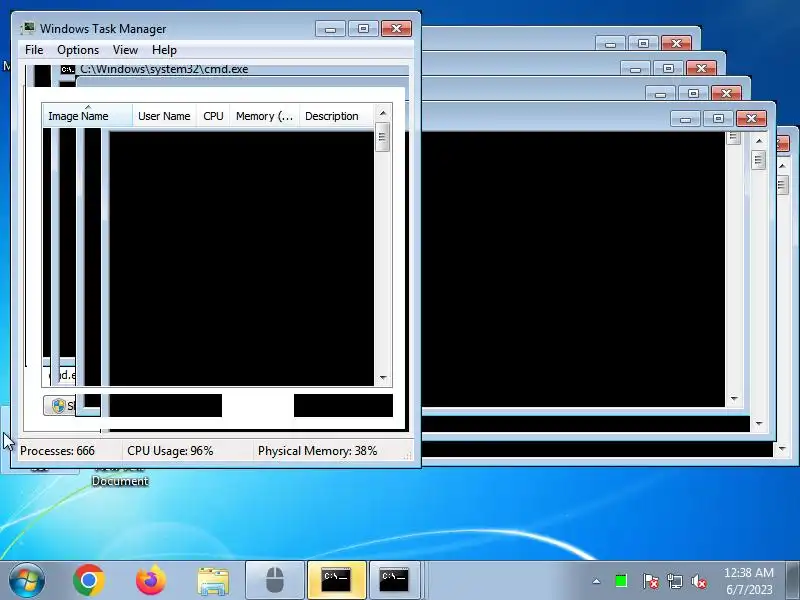Show hidden system tray icons
The height and width of the screenshot is (600, 800).
[x=596, y=581]
